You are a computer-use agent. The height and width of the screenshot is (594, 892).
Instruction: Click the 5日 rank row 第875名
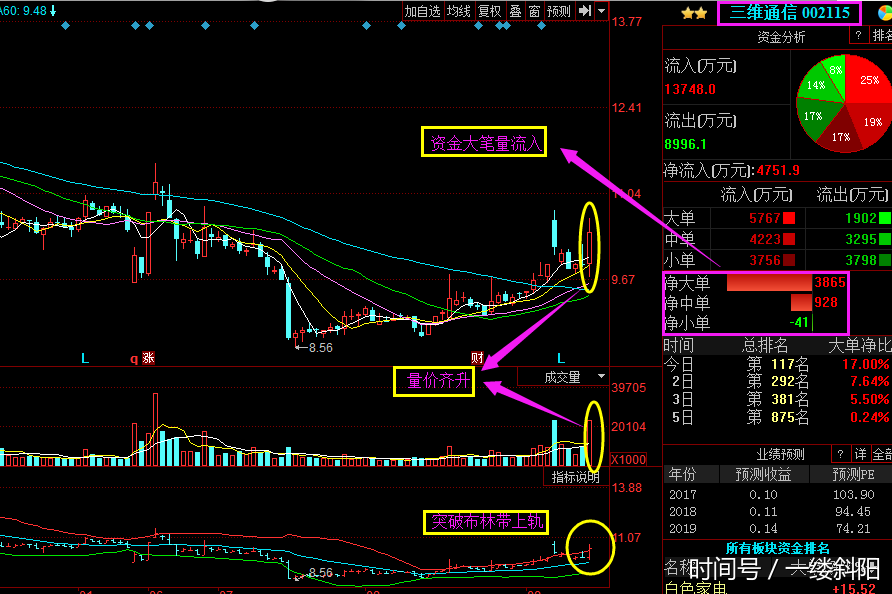pos(777,418)
